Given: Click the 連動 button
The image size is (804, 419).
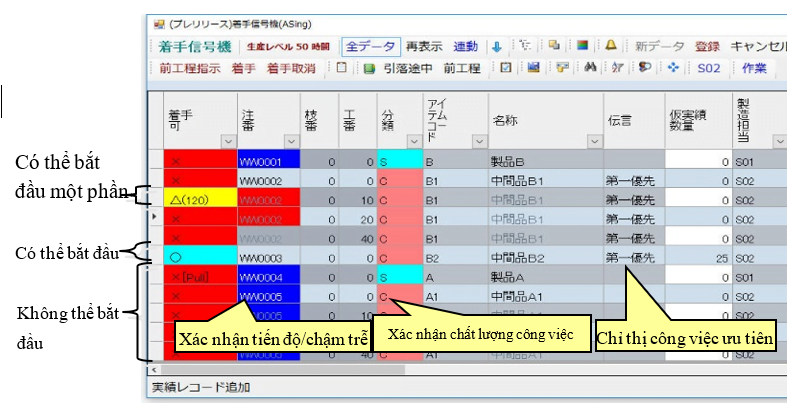Looking at the screenshot, I should 466,46.
